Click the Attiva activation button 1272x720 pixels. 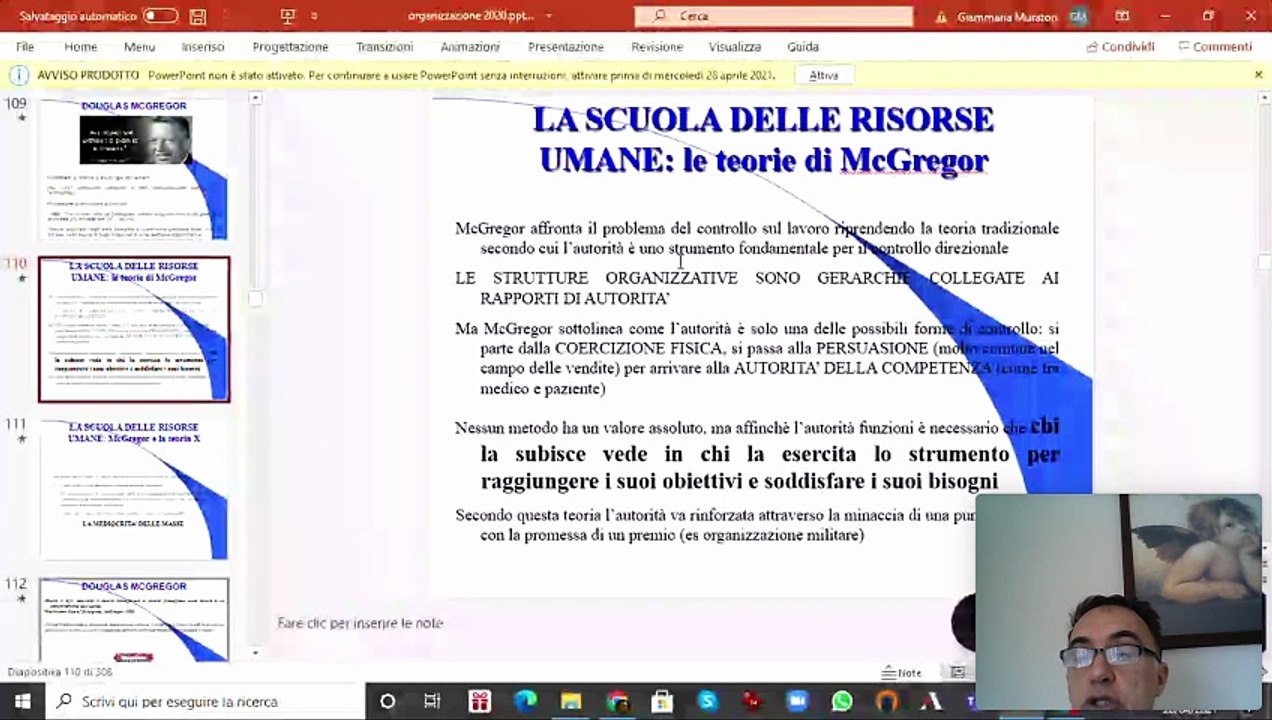point(824,75)
